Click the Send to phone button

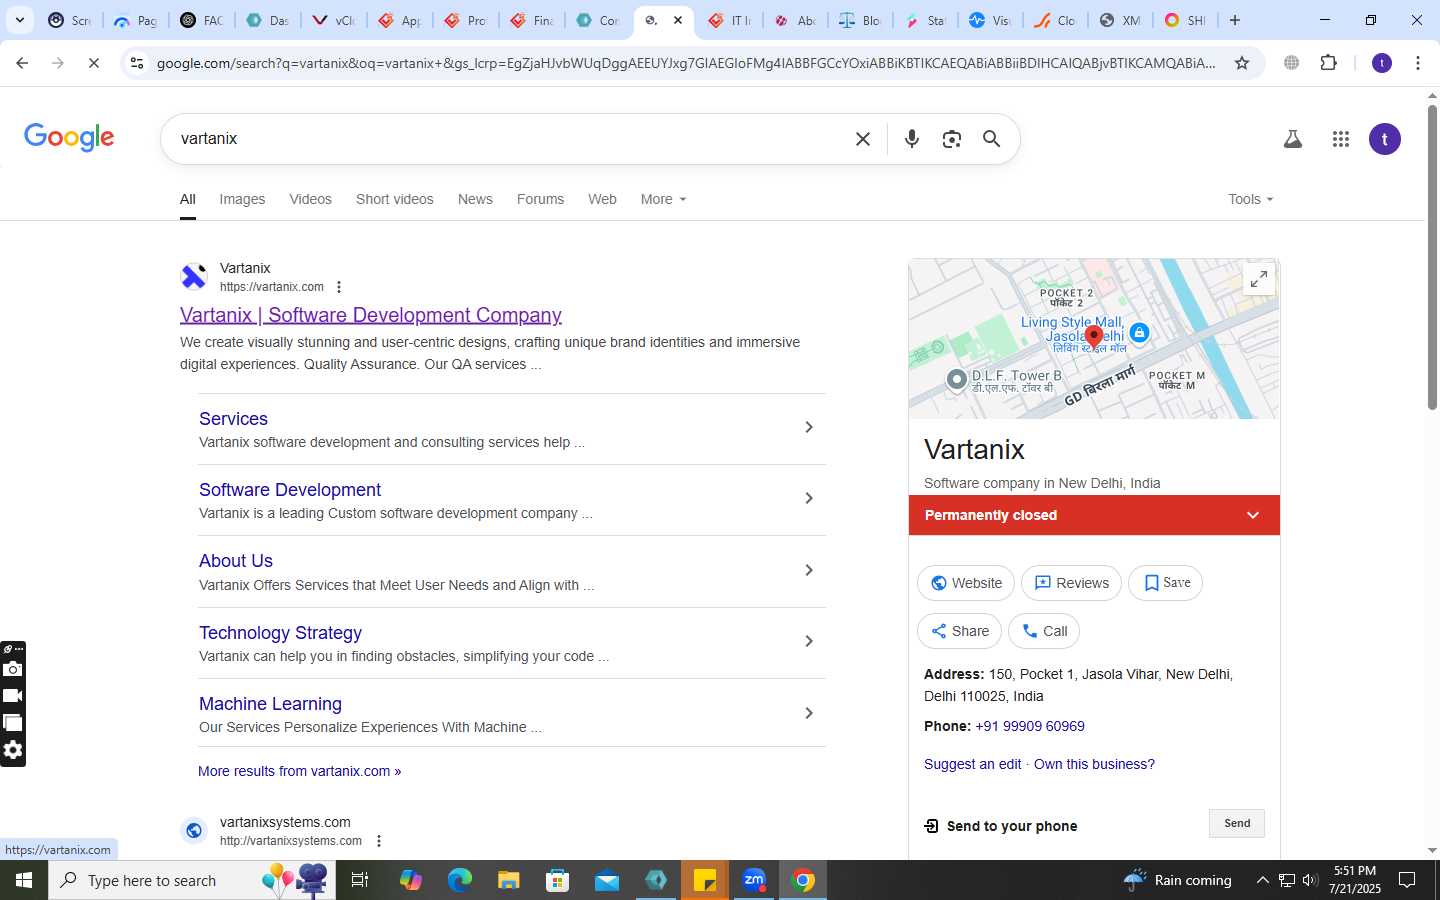(x=1237, y=823)
